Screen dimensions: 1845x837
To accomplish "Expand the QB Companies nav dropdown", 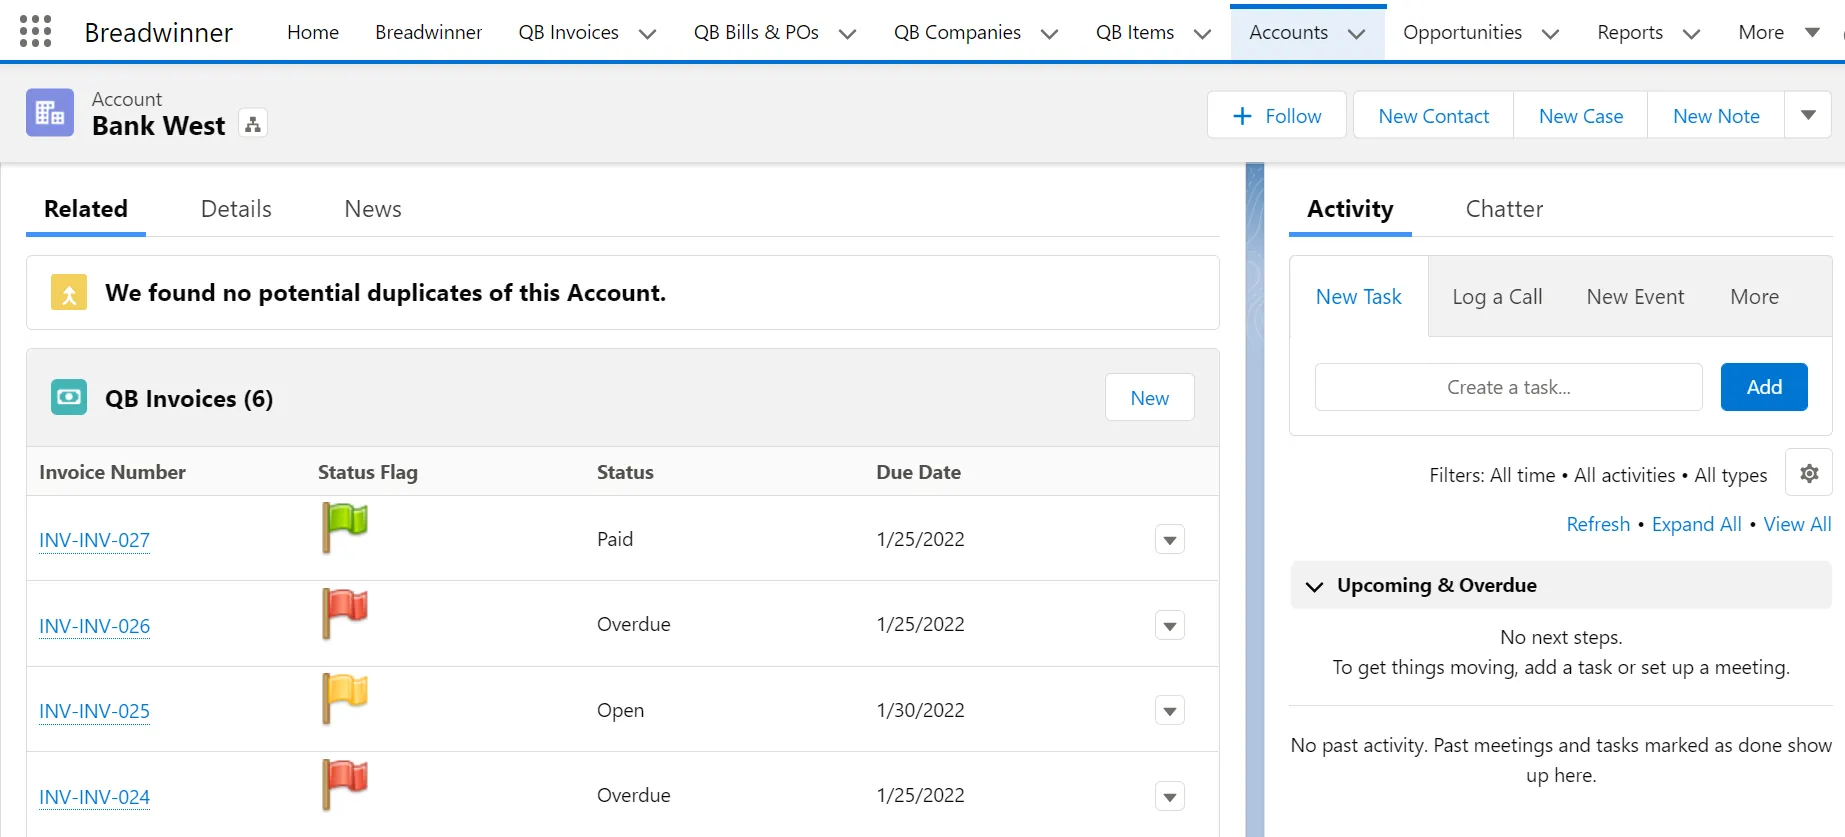I will 1050,33.
